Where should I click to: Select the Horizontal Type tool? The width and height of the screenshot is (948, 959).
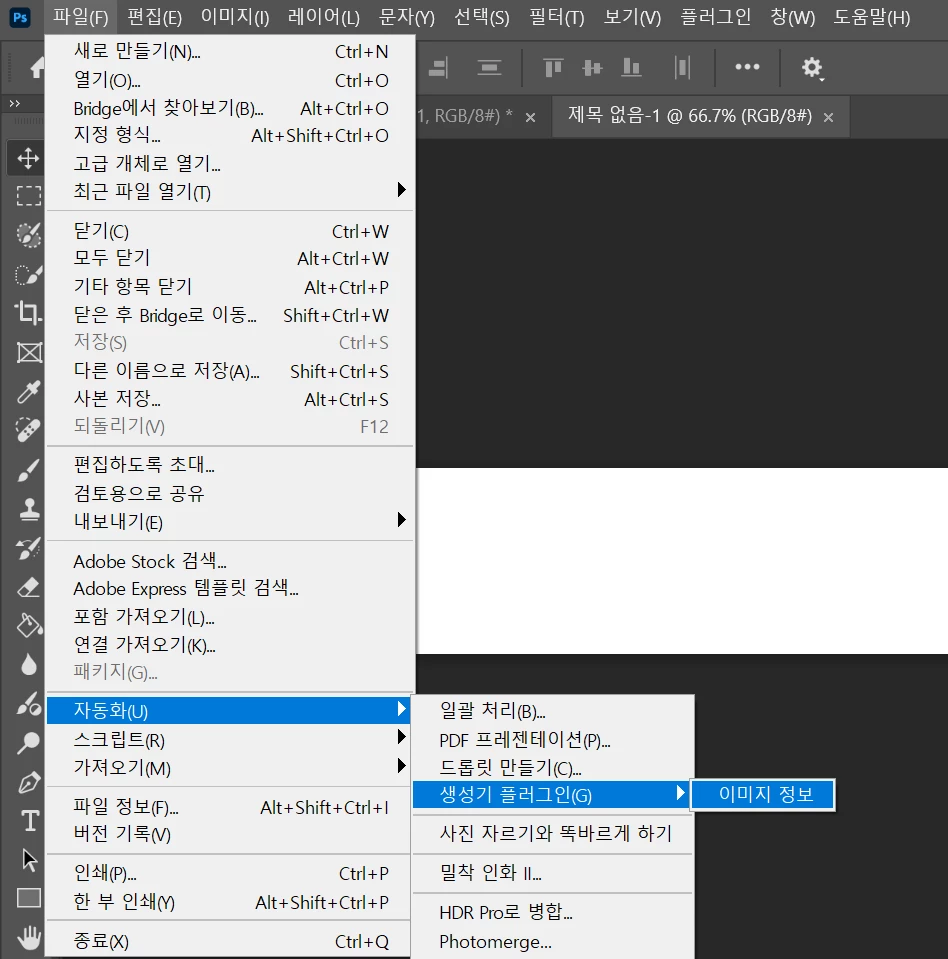click(29, 821)
